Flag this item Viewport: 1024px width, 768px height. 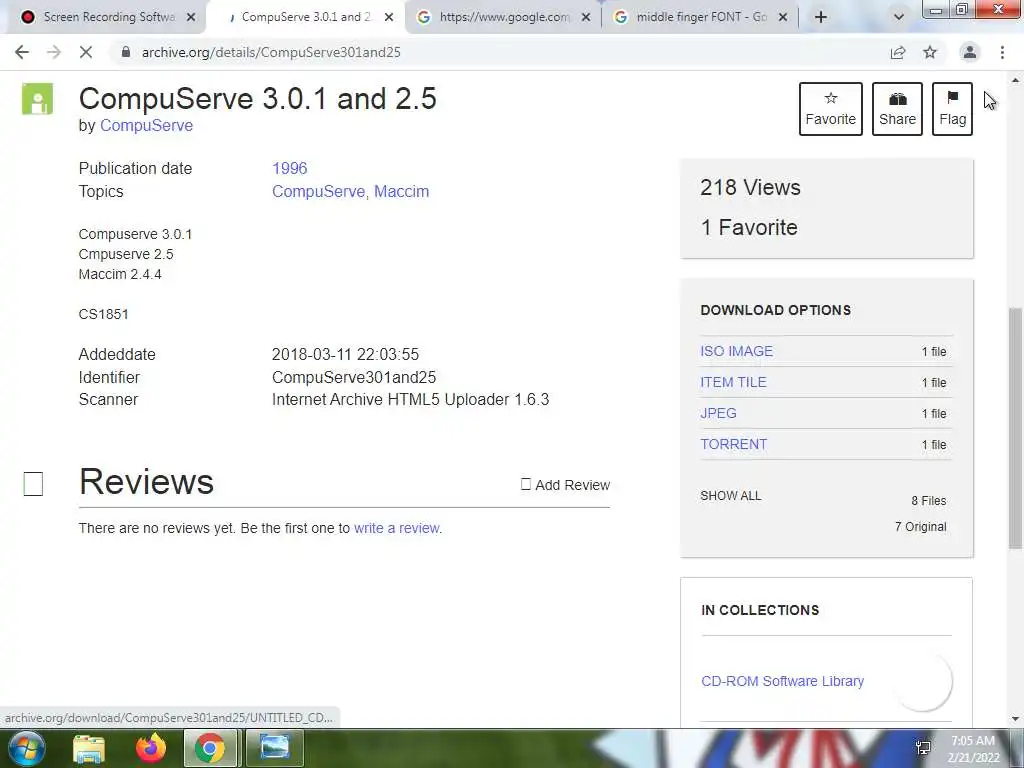click(952, 108)
